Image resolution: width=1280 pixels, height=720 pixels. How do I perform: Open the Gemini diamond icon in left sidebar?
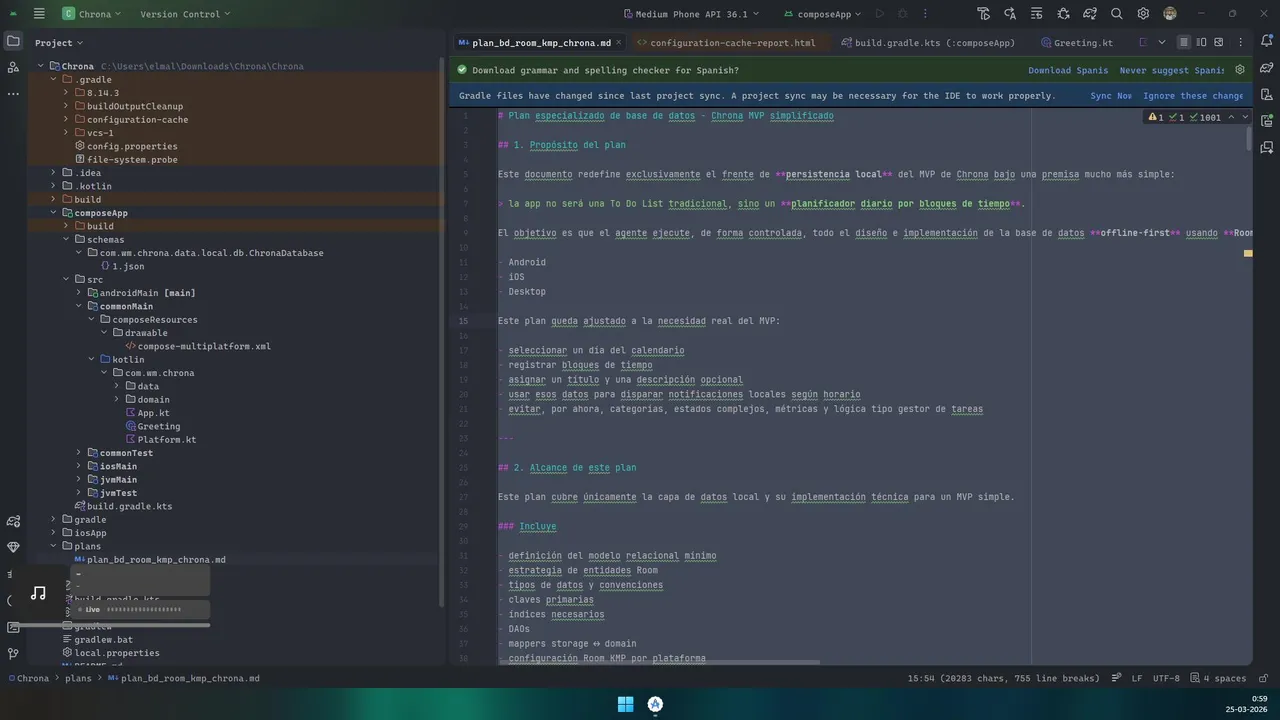pyautogui.click(x=13, y=547)
